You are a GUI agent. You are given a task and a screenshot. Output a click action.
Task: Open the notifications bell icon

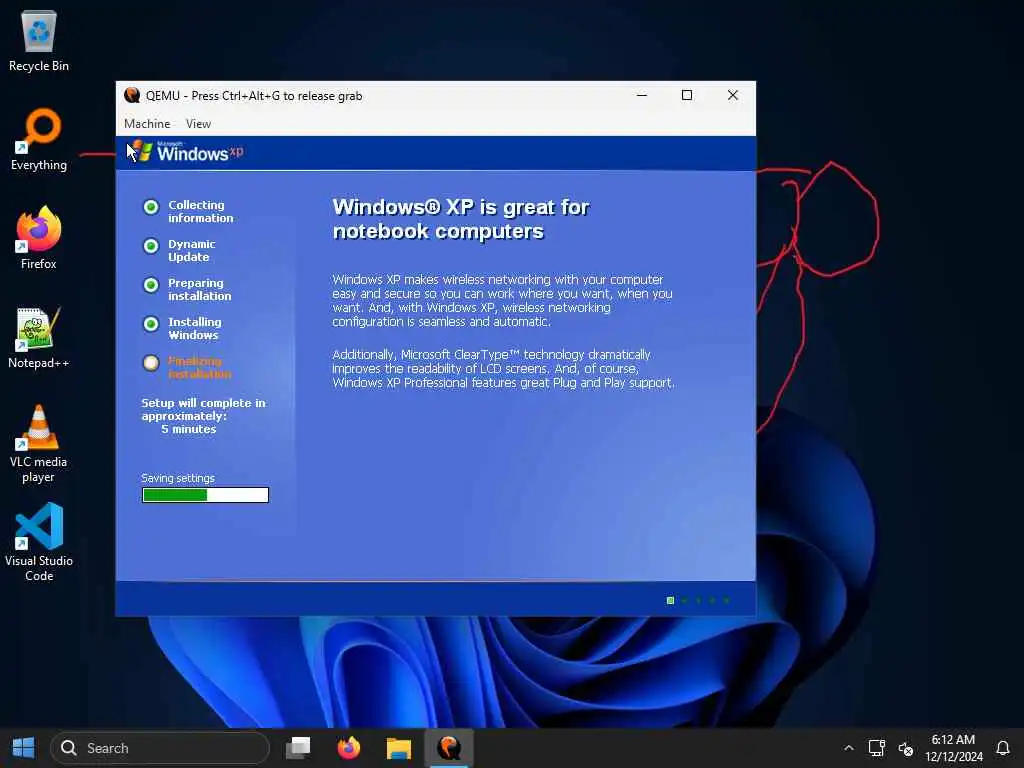(1003, 748)
